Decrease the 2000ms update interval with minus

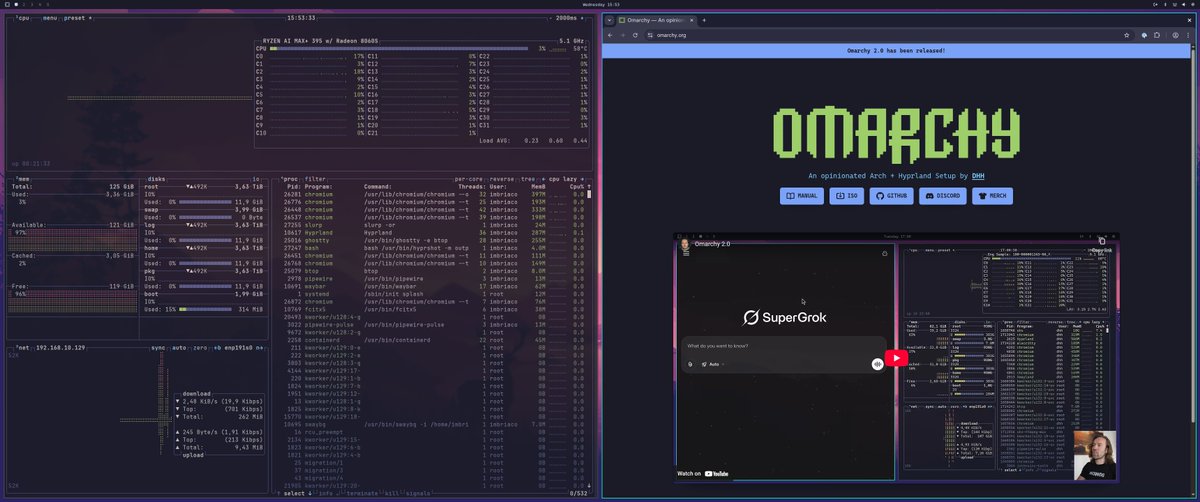[x=552, y=17]
